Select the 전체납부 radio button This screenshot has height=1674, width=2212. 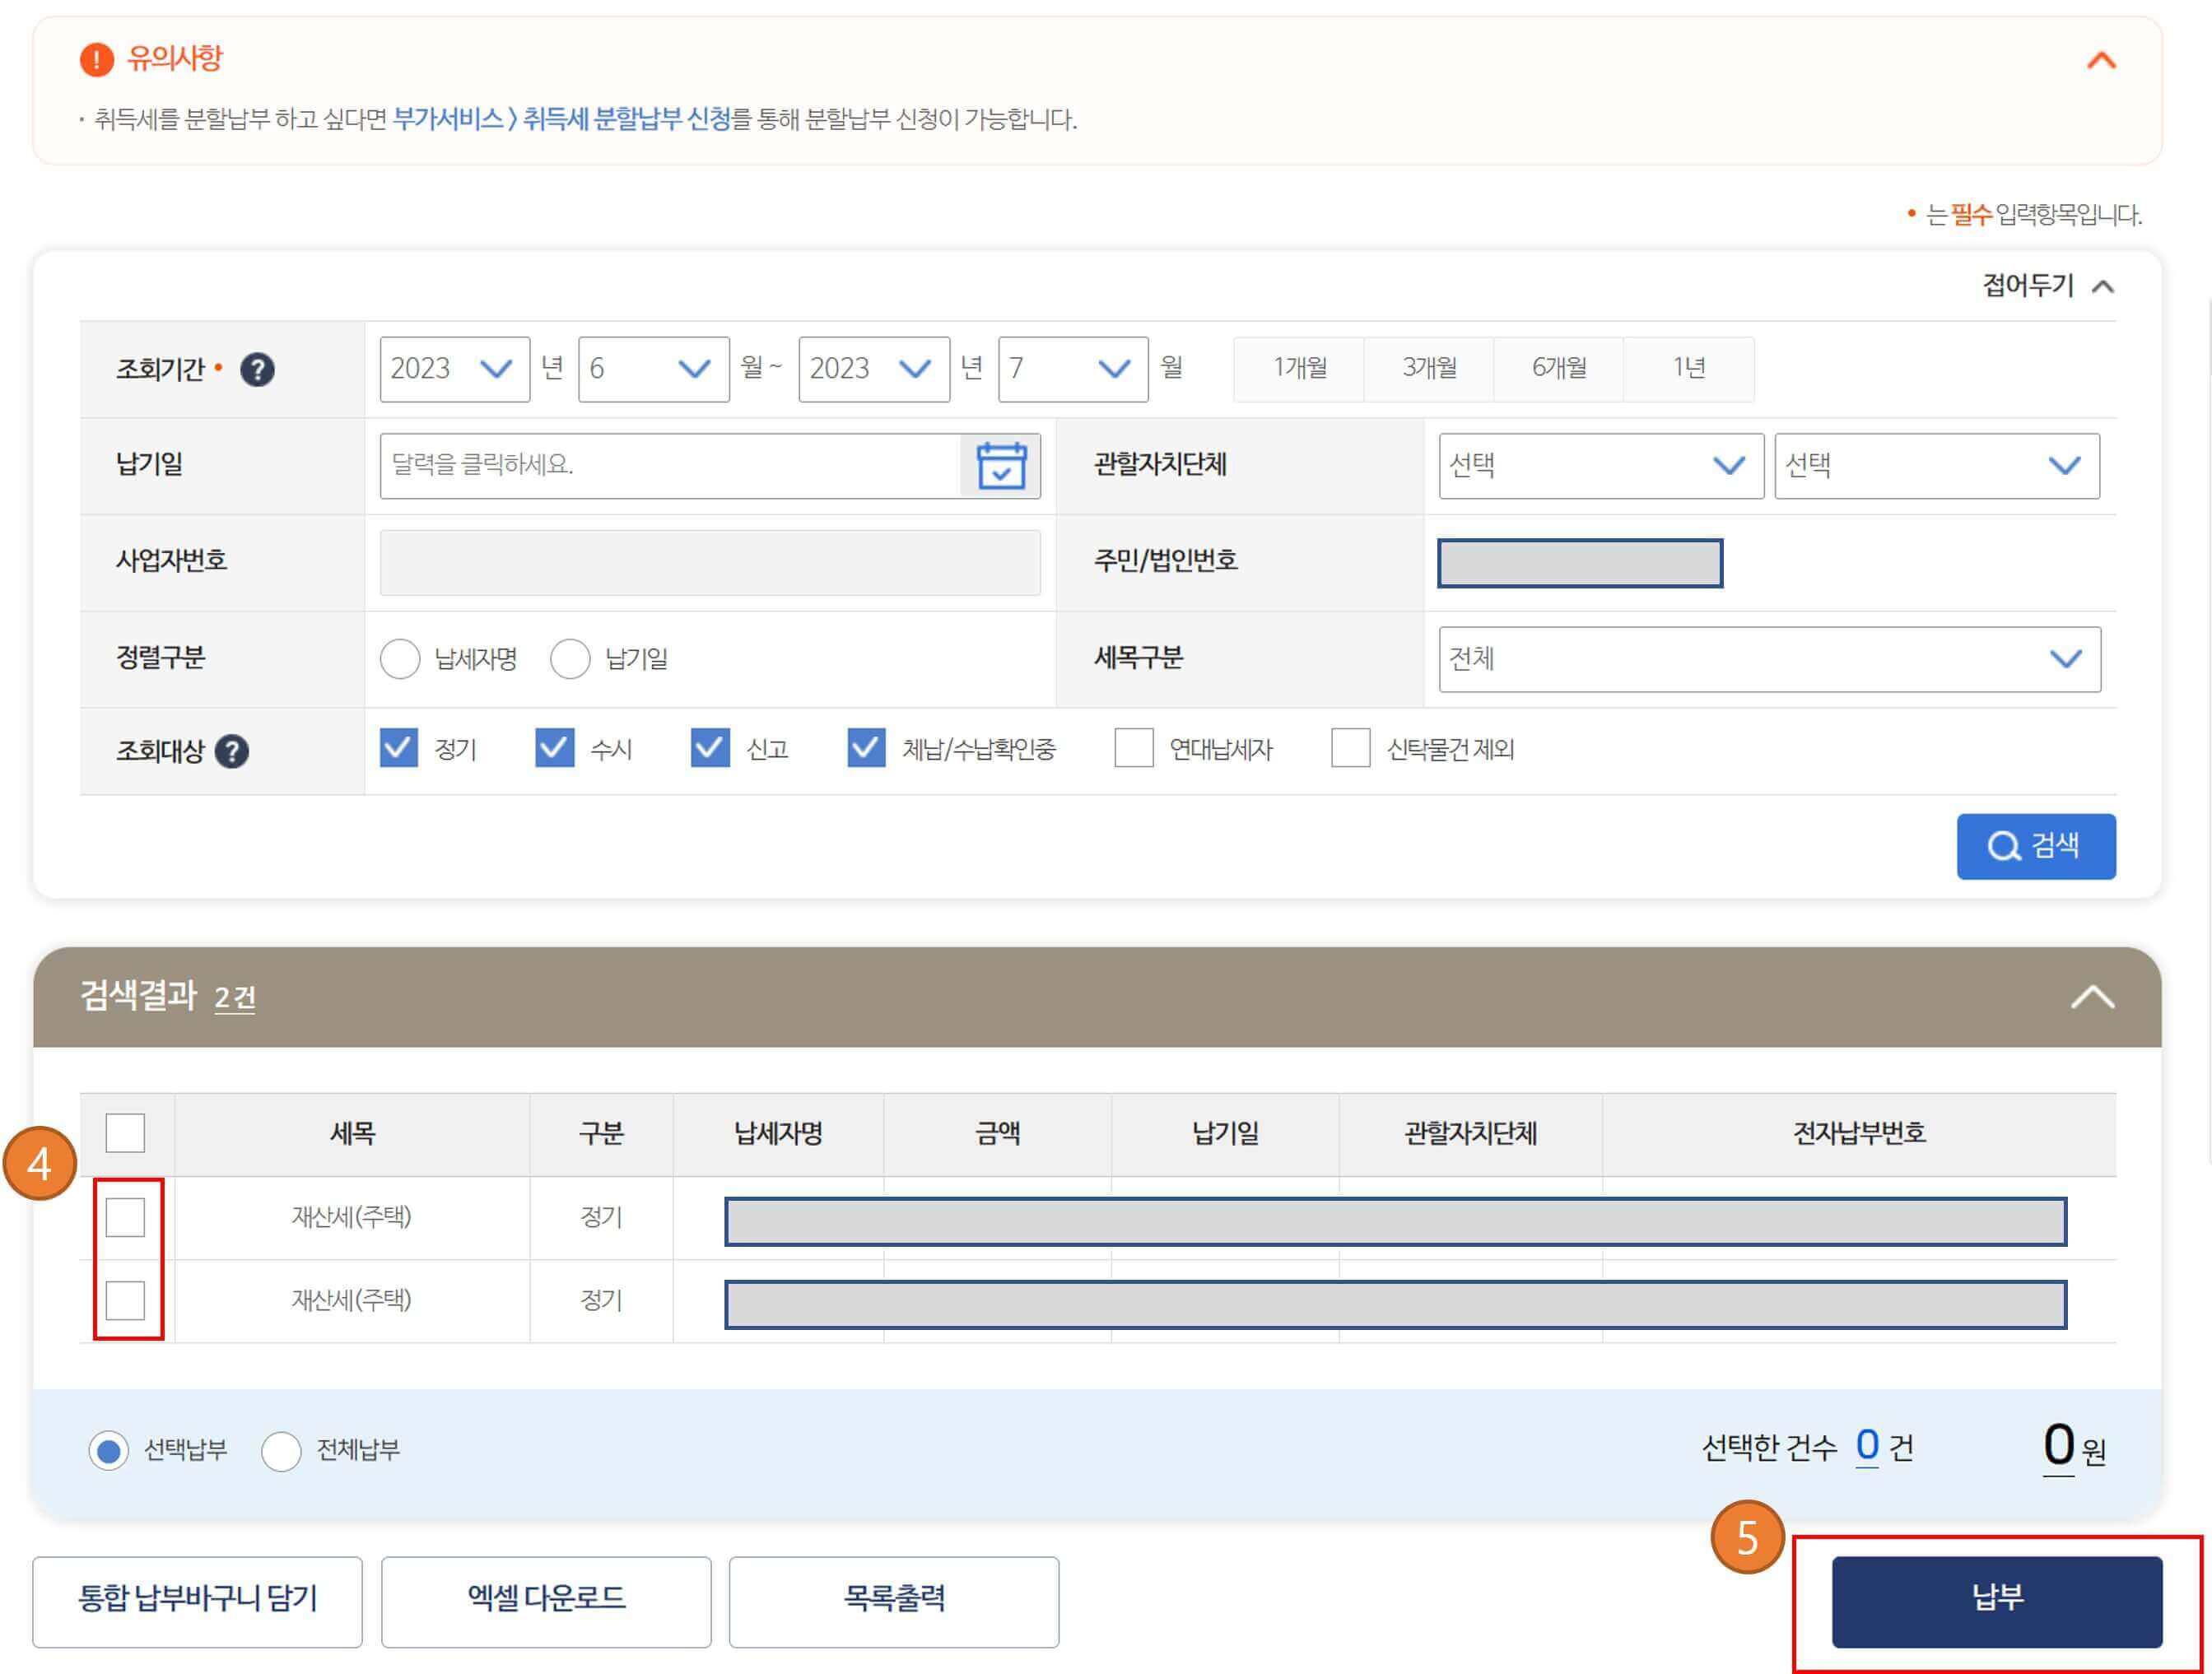[281, 1450]
